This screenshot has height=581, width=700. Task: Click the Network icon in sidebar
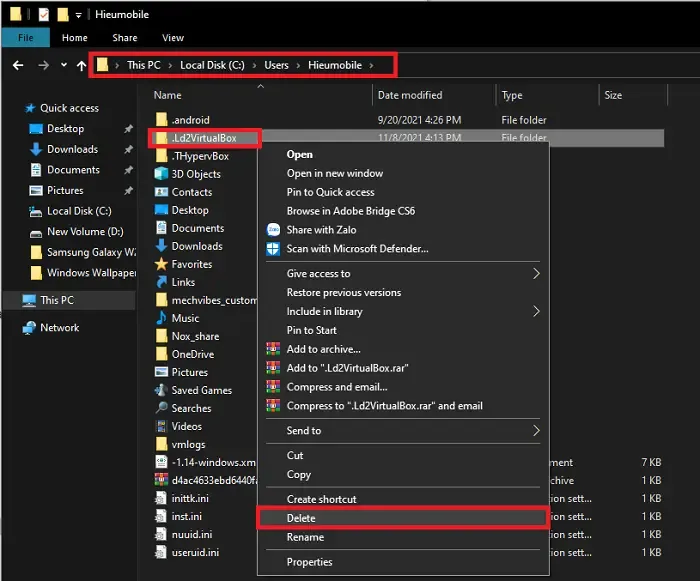tap(28, 328)
